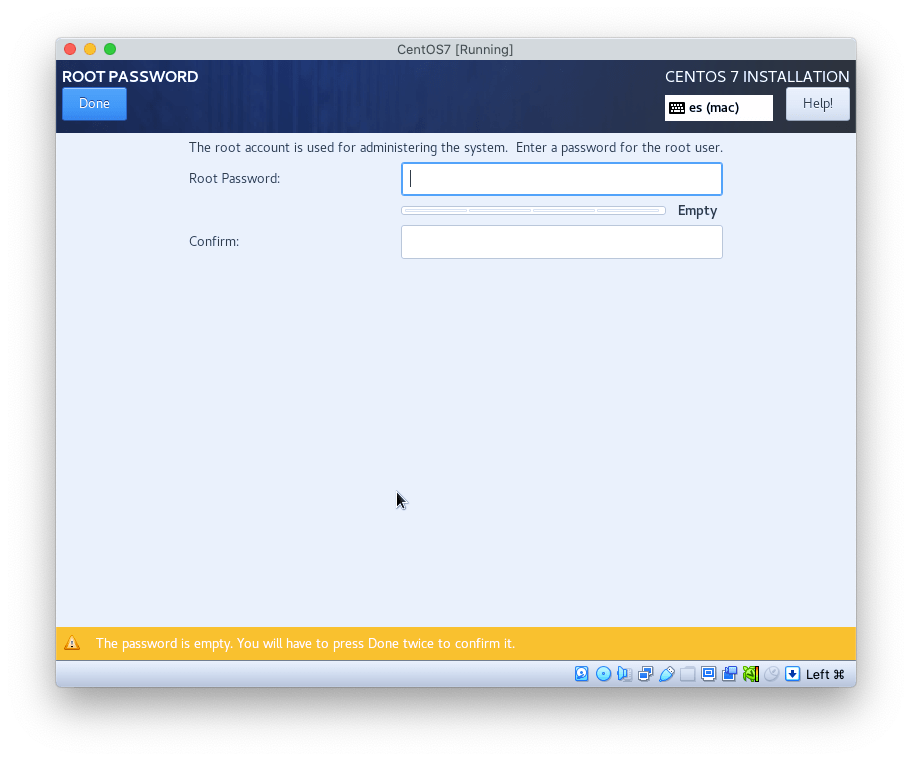Open the es (mac) keyboard layout selector
Screen dimensions: 912x761
point(718,108)
